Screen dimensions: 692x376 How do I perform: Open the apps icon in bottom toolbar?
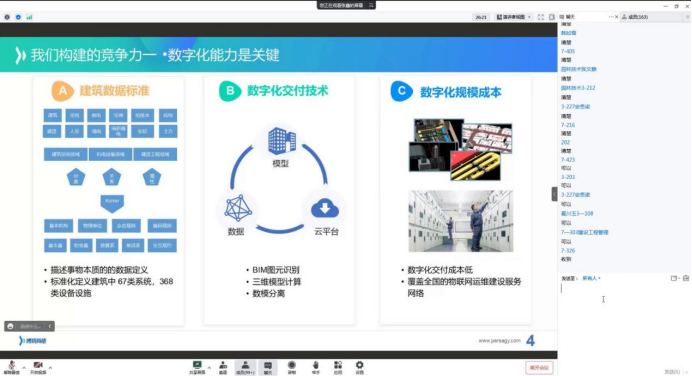coord(338,367)
